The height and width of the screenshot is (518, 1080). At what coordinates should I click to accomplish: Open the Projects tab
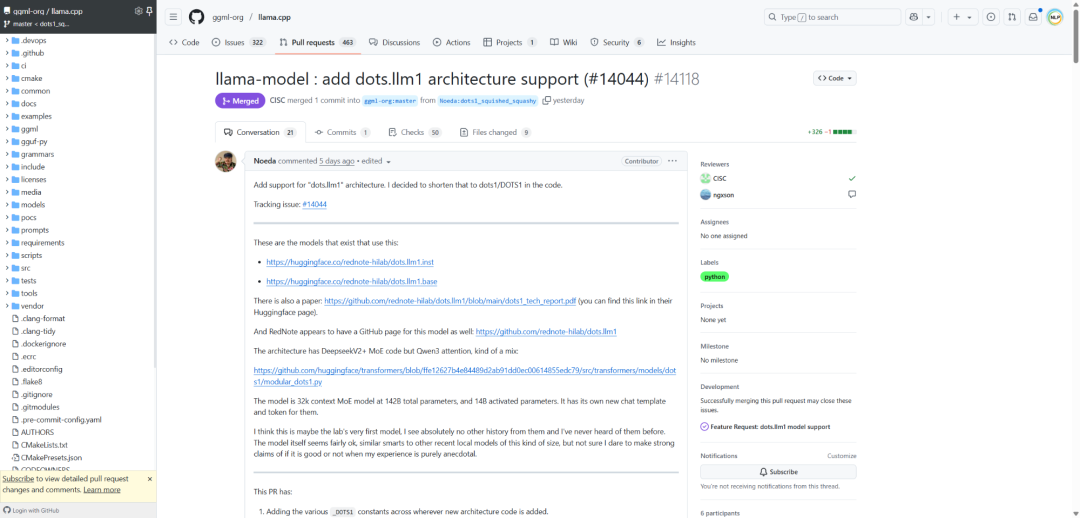(x=510, y=43)
